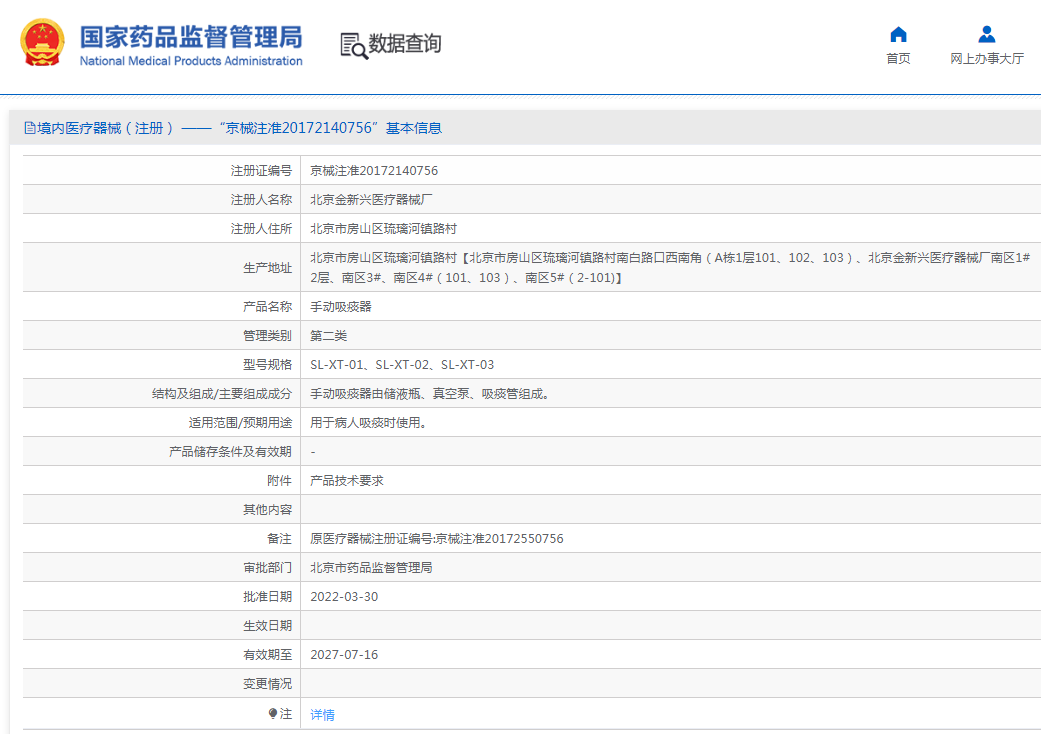Screen dimensions: 1041x734
Task: Click the 数据查询 magnifier document icon
Action: 353,45
